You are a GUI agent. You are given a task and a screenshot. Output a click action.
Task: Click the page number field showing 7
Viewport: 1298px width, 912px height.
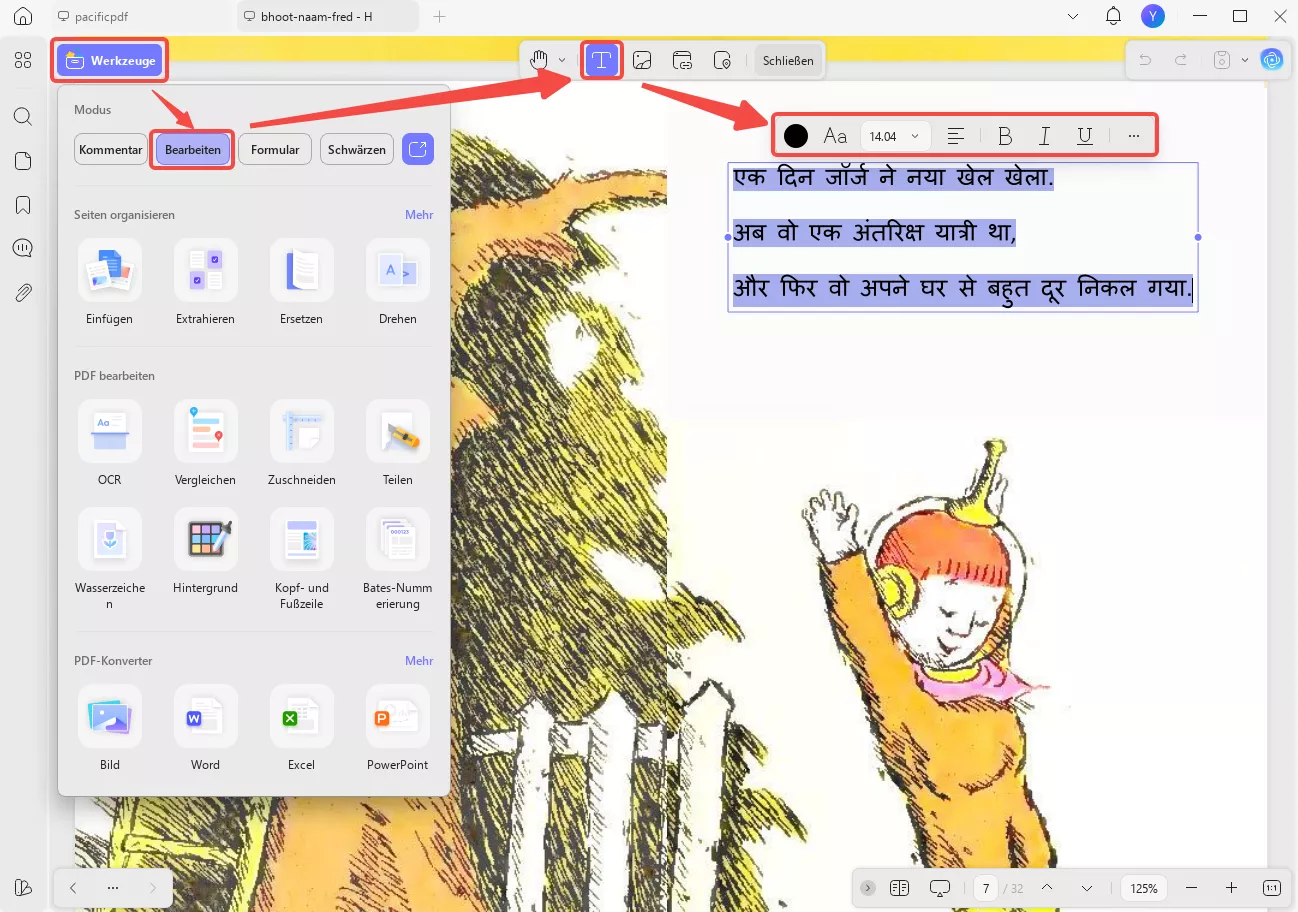point(986,888)
